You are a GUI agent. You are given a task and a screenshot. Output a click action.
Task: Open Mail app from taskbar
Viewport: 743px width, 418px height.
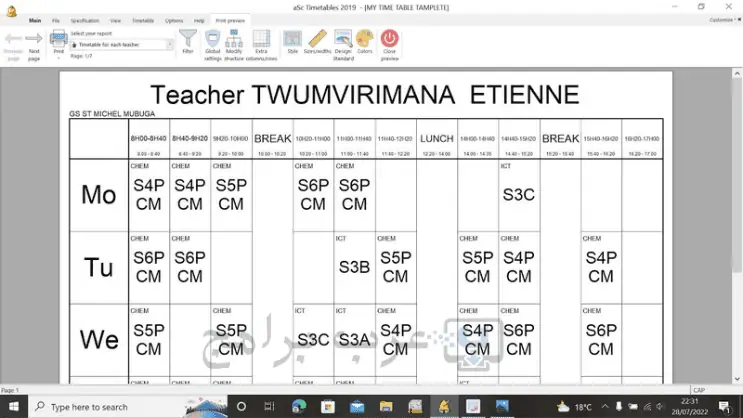click(357, 406)
